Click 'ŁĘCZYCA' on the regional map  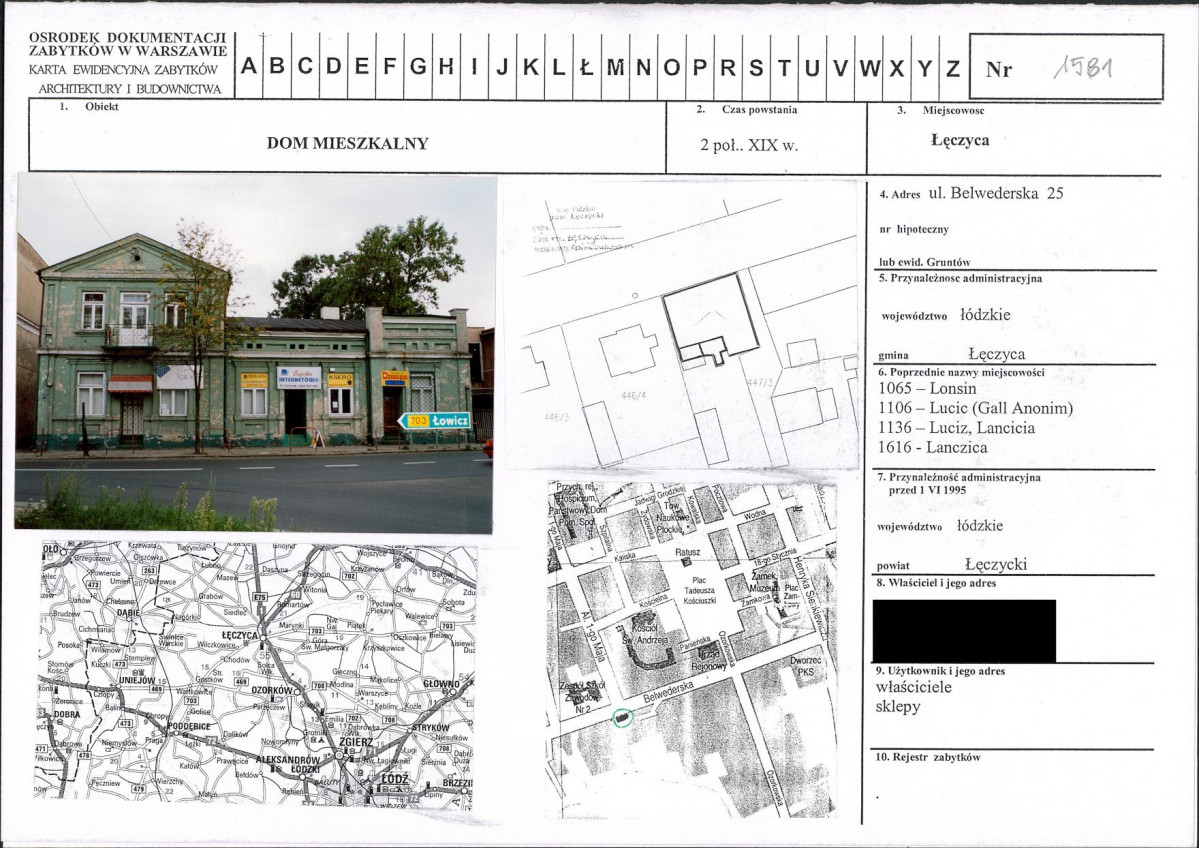coord(239,635)
